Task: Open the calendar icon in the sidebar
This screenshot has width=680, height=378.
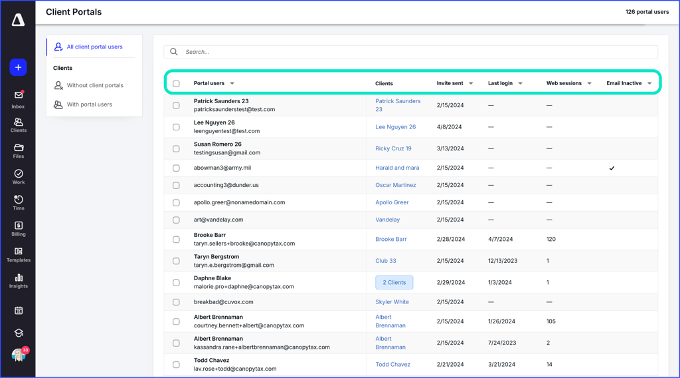Action: [x=18, y=310]
